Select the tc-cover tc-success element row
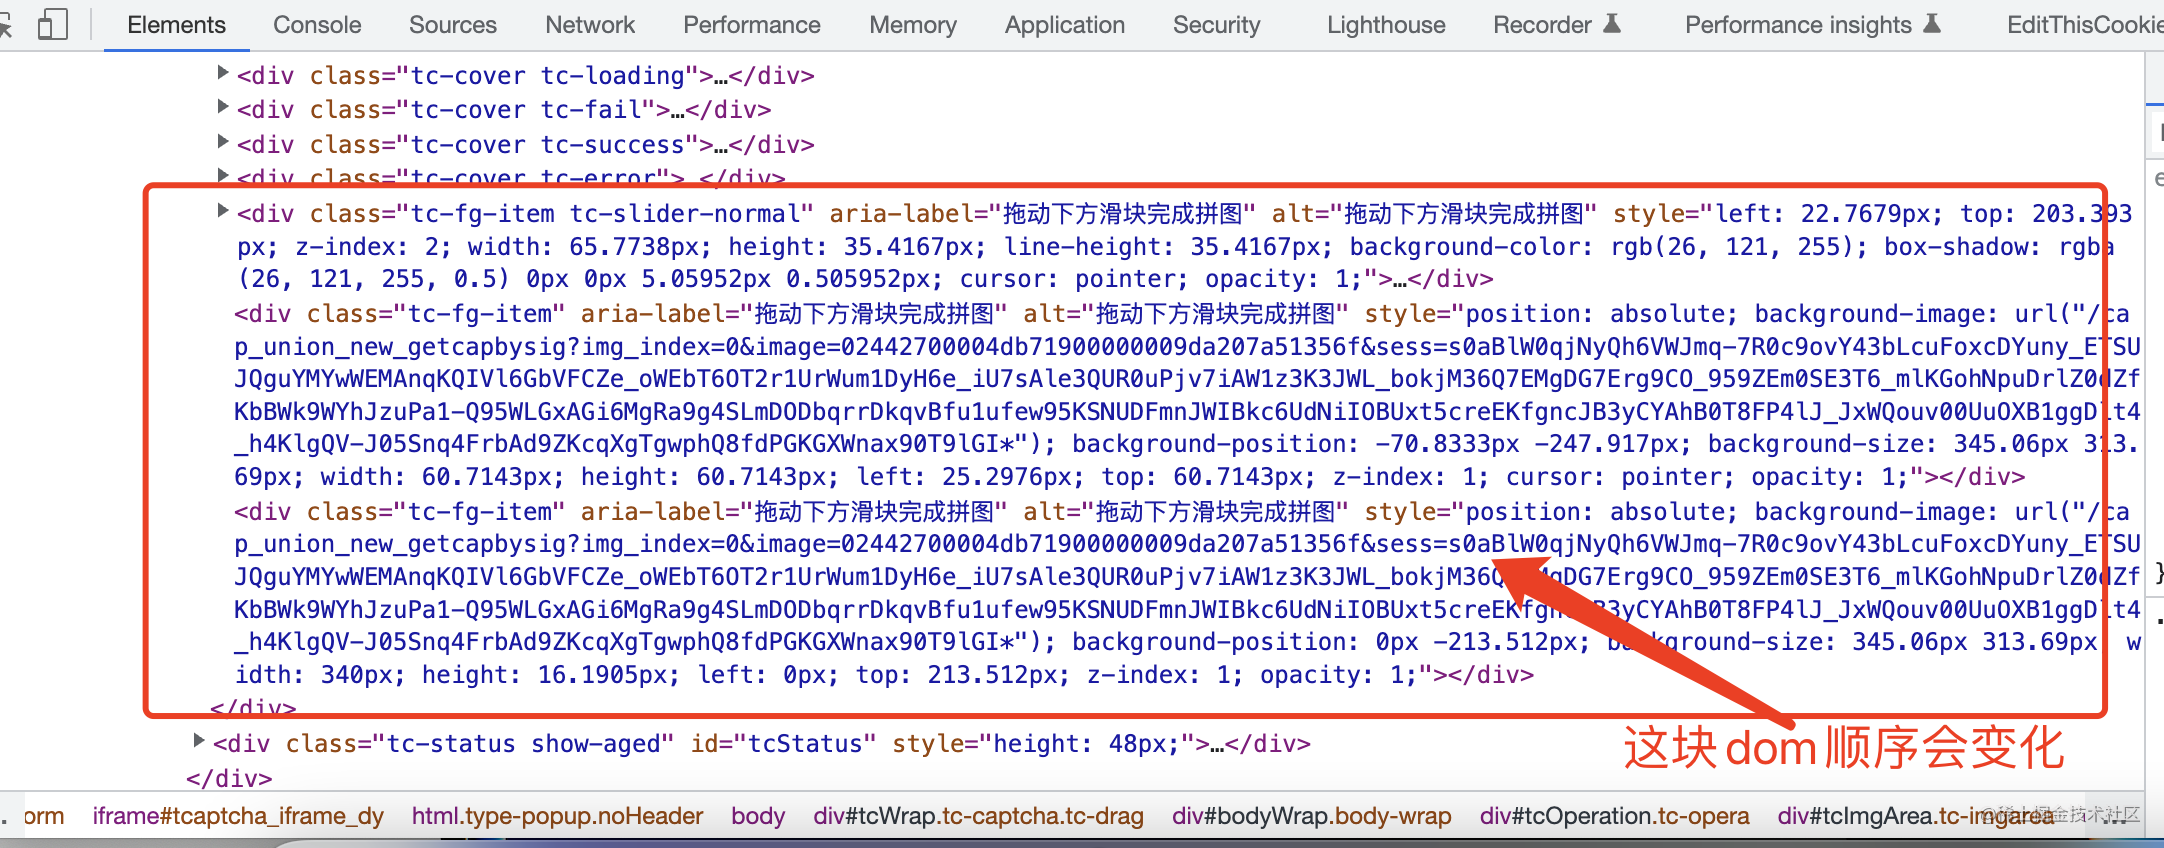The width and height of the screenshot is (2164, 848). tap(526, 145)
